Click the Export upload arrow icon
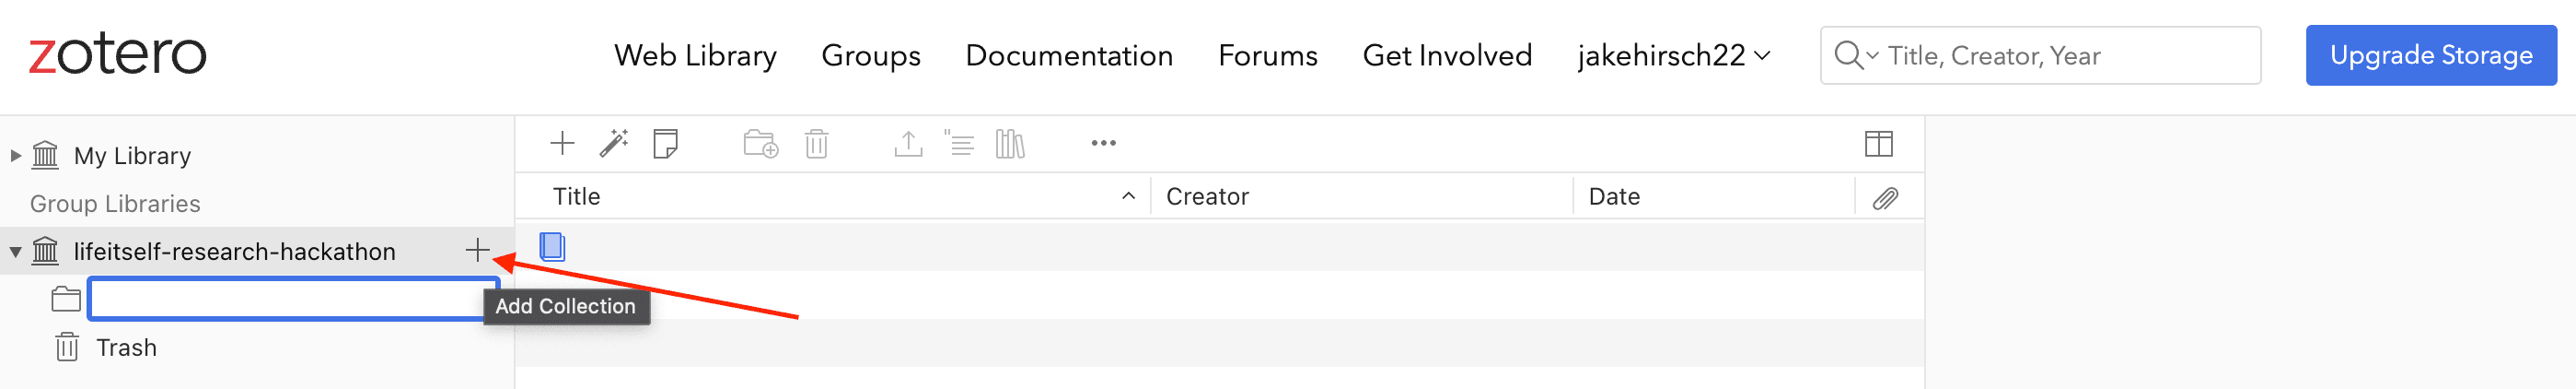Viewport: 2576px width, 389px height. coord(907,144)
